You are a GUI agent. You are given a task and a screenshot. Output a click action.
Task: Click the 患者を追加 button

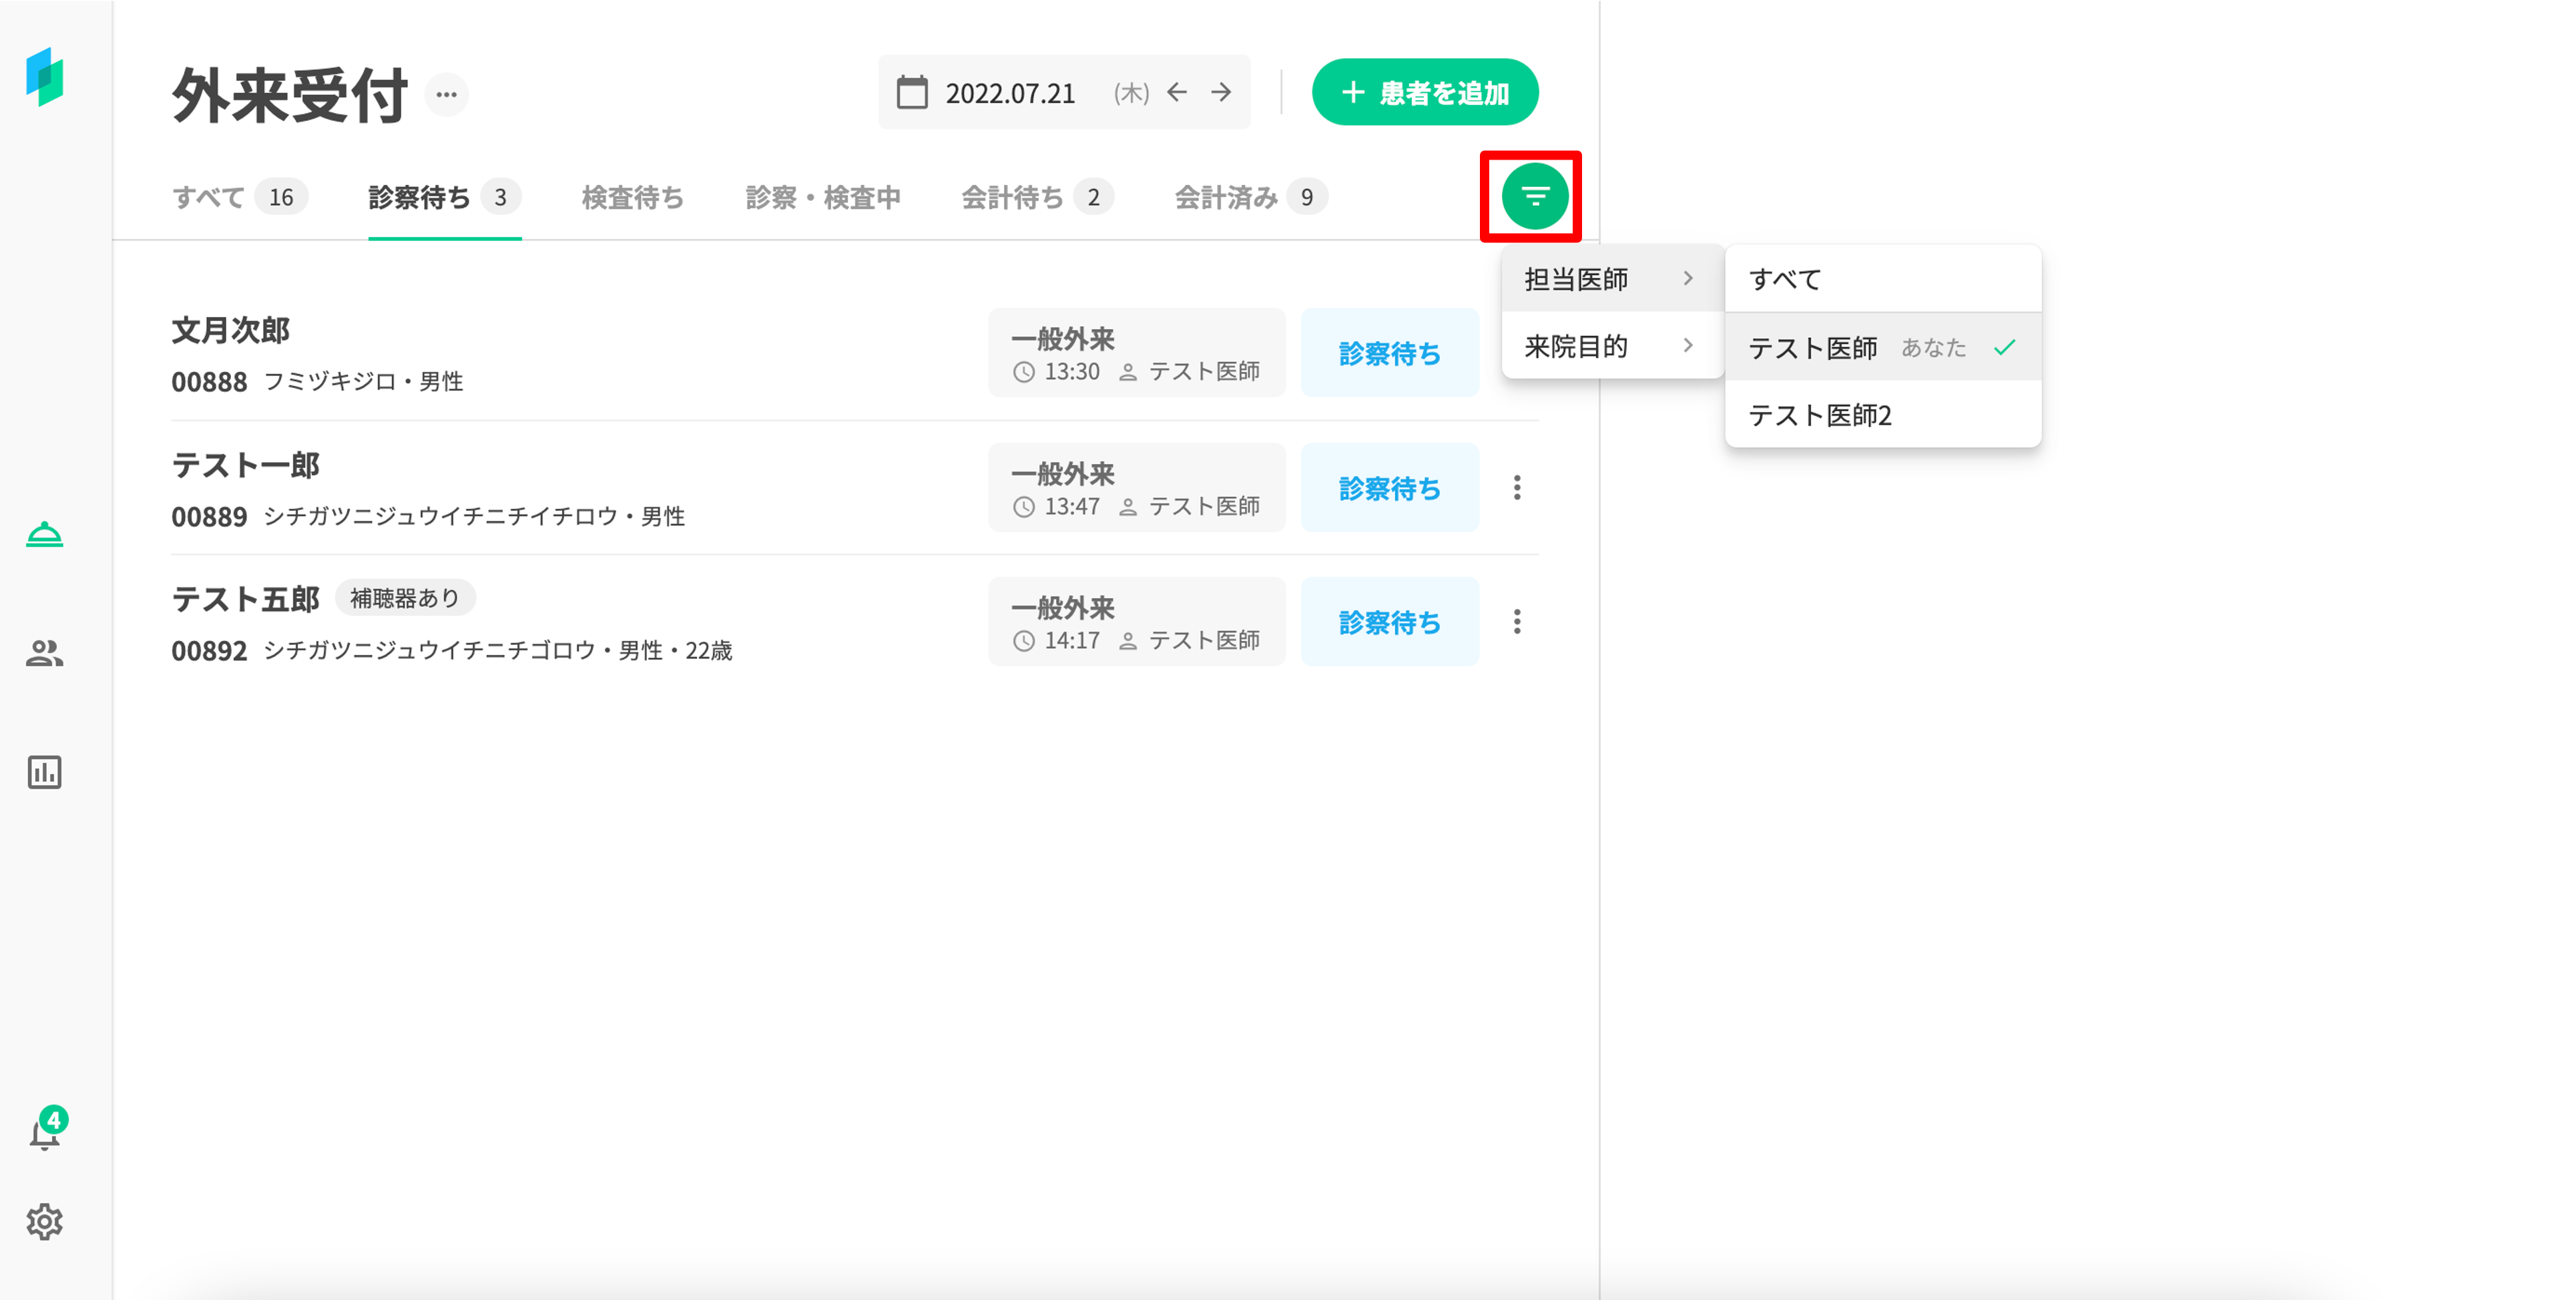pyautogui.click(x=1424, y=93)
